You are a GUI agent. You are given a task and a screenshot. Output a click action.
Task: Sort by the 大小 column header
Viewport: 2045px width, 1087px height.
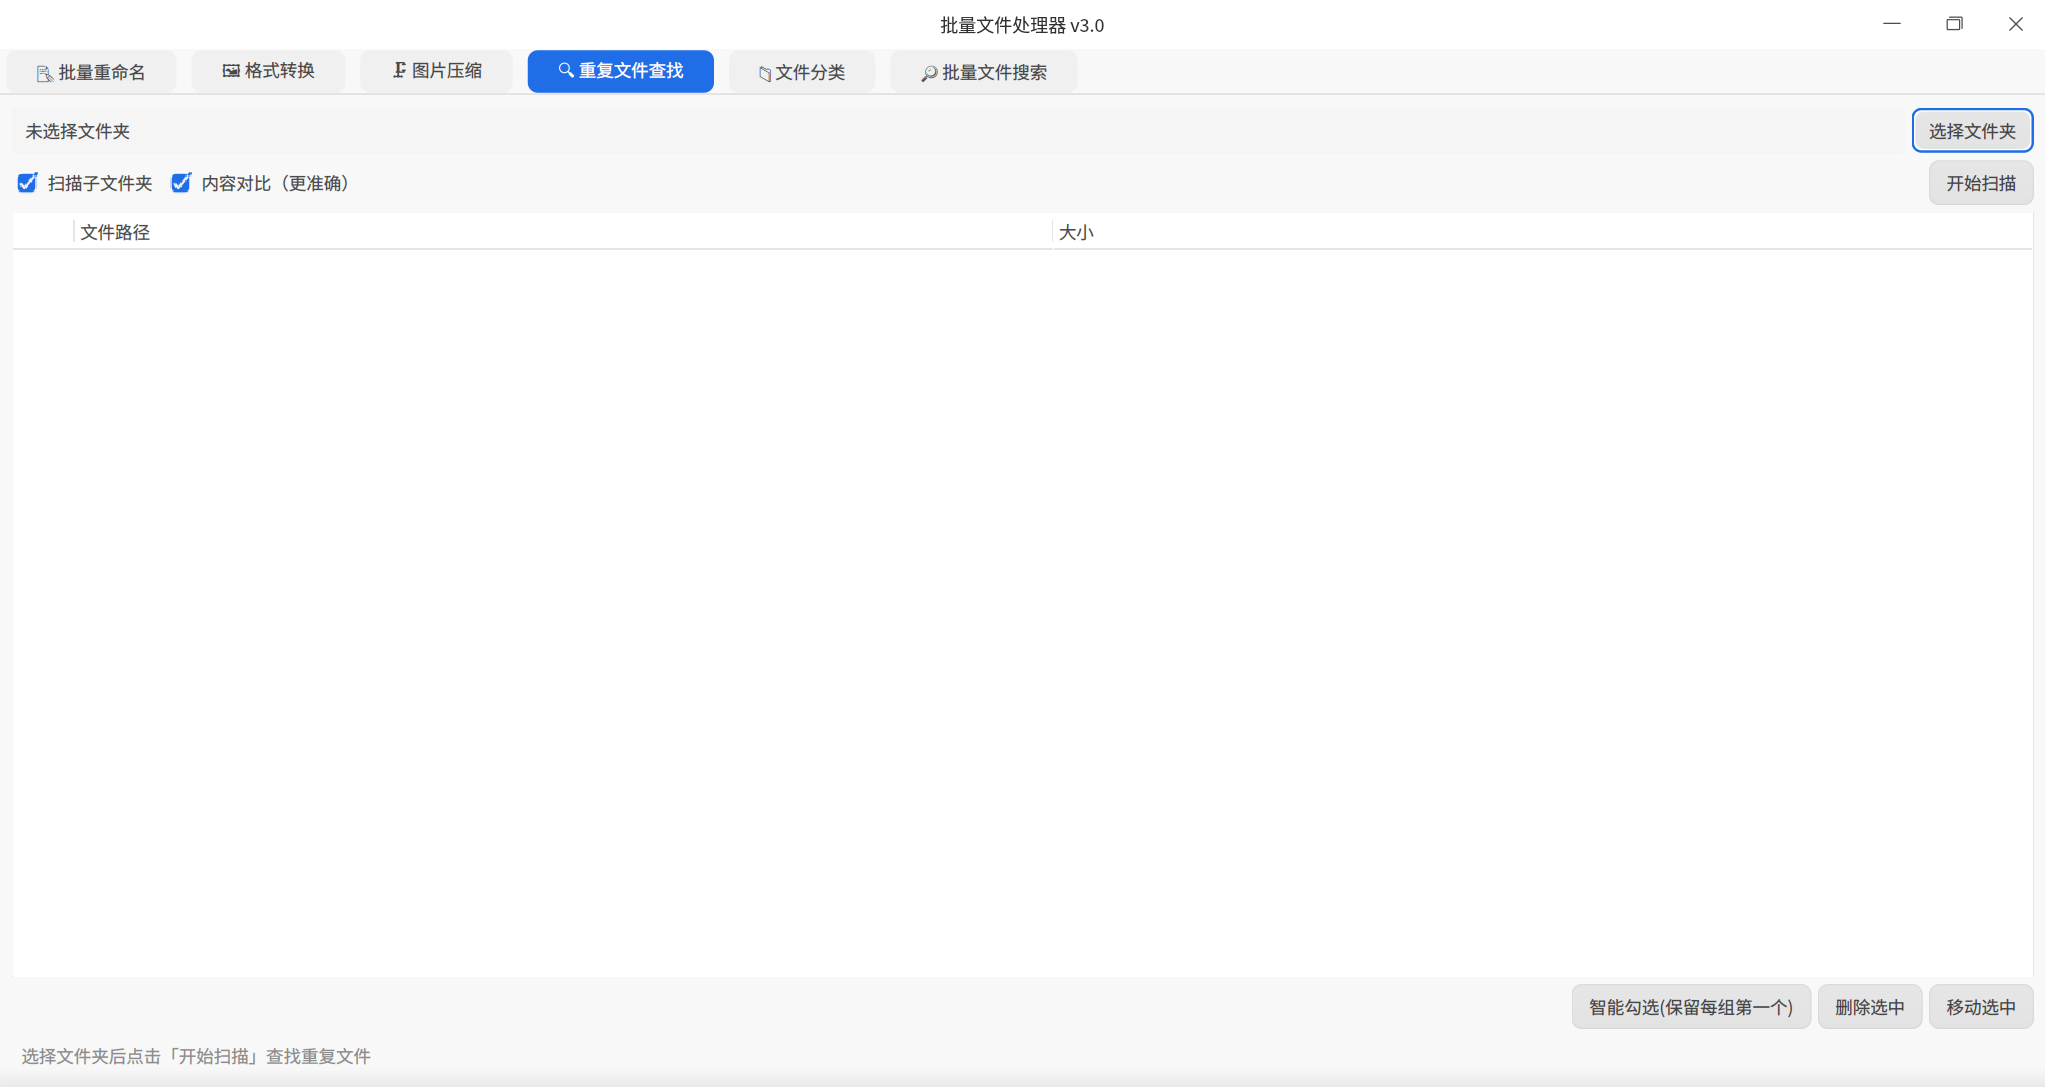coord(1542,232)
